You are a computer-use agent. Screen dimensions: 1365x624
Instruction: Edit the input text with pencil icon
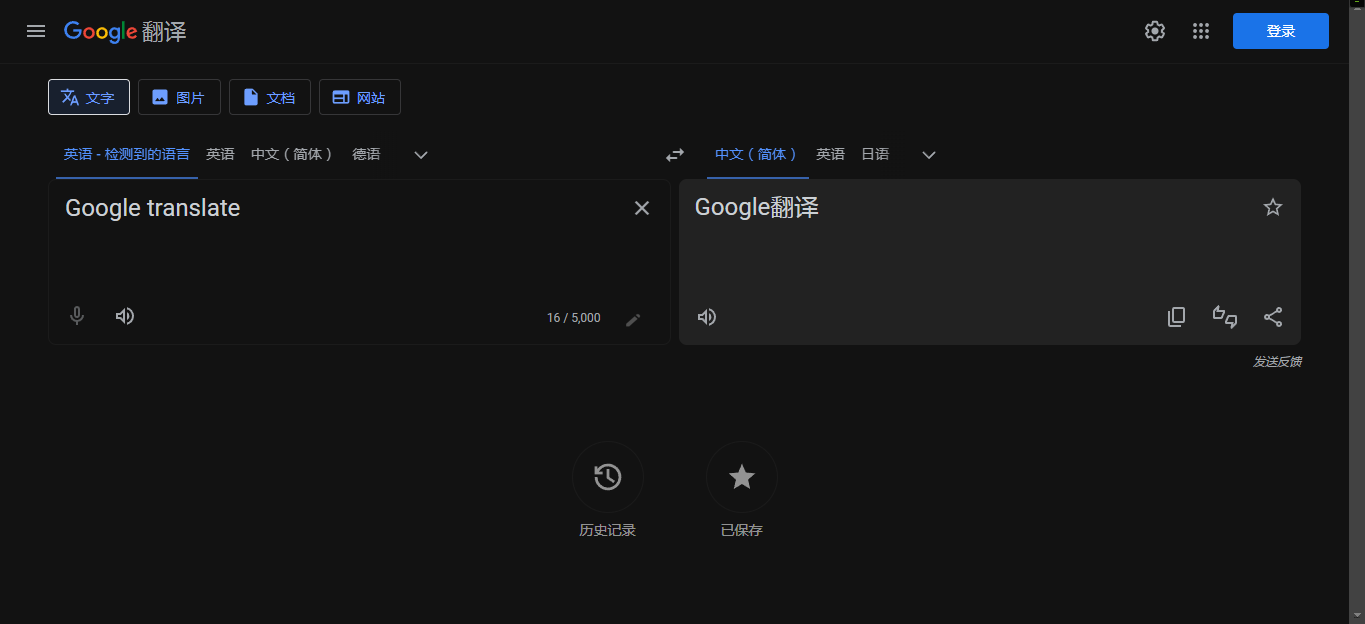point(634,318)
